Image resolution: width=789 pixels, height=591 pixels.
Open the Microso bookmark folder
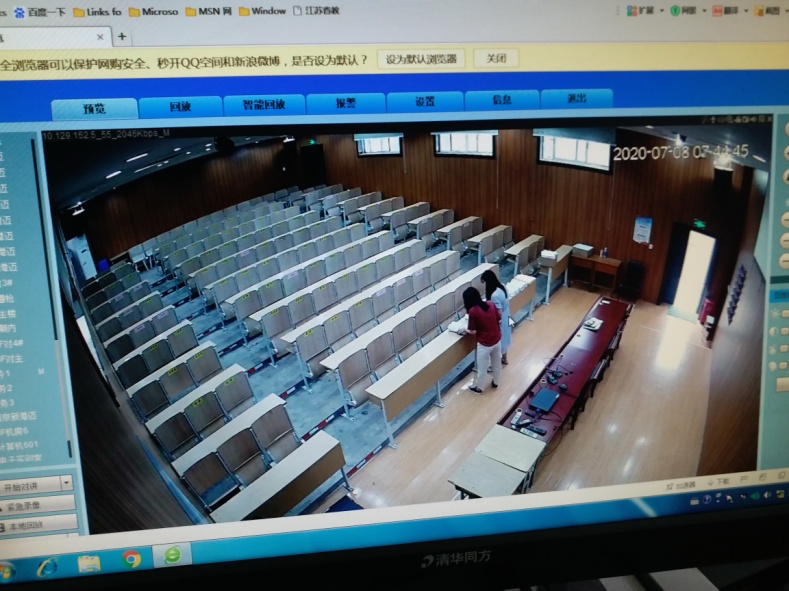click(153, 12)
